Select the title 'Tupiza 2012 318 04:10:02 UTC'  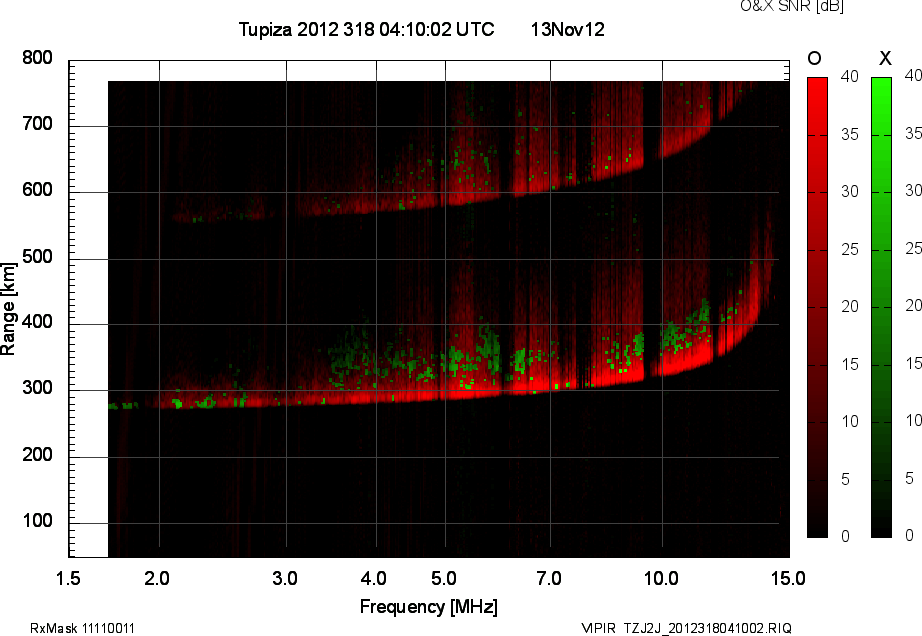pos(366,29)
